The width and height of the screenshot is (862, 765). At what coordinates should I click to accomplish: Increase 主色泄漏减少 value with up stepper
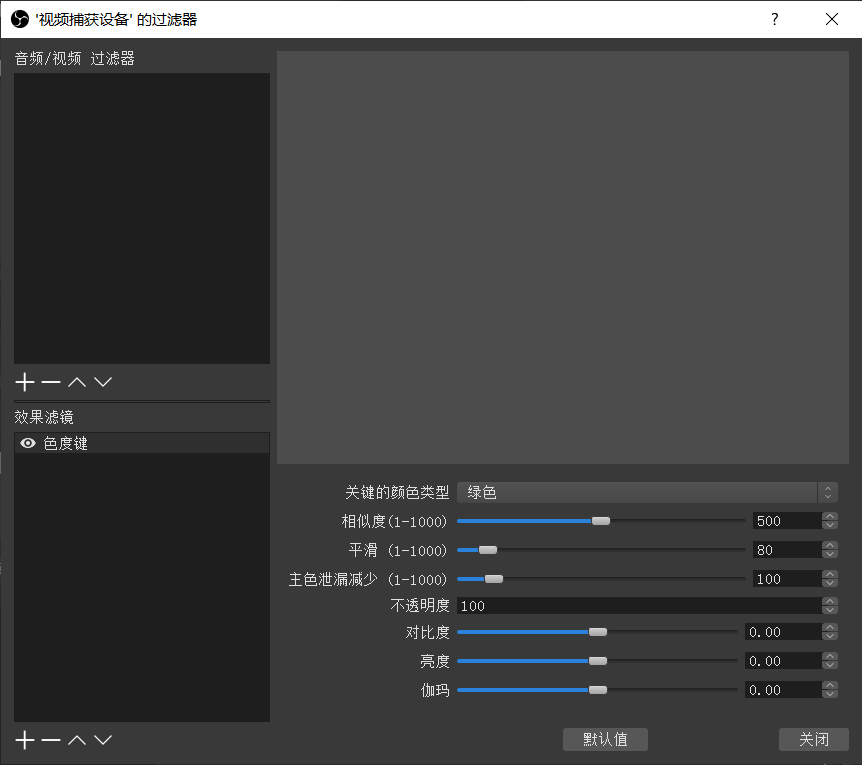coord(830,575)
